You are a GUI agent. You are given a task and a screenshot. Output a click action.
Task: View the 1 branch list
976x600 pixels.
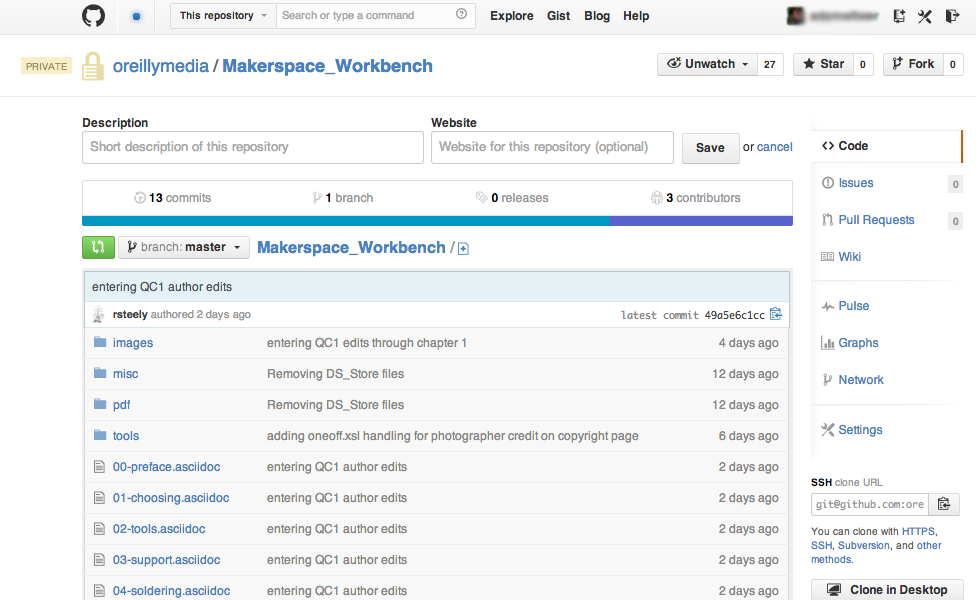pyautogui.click(x=342, y=198)
